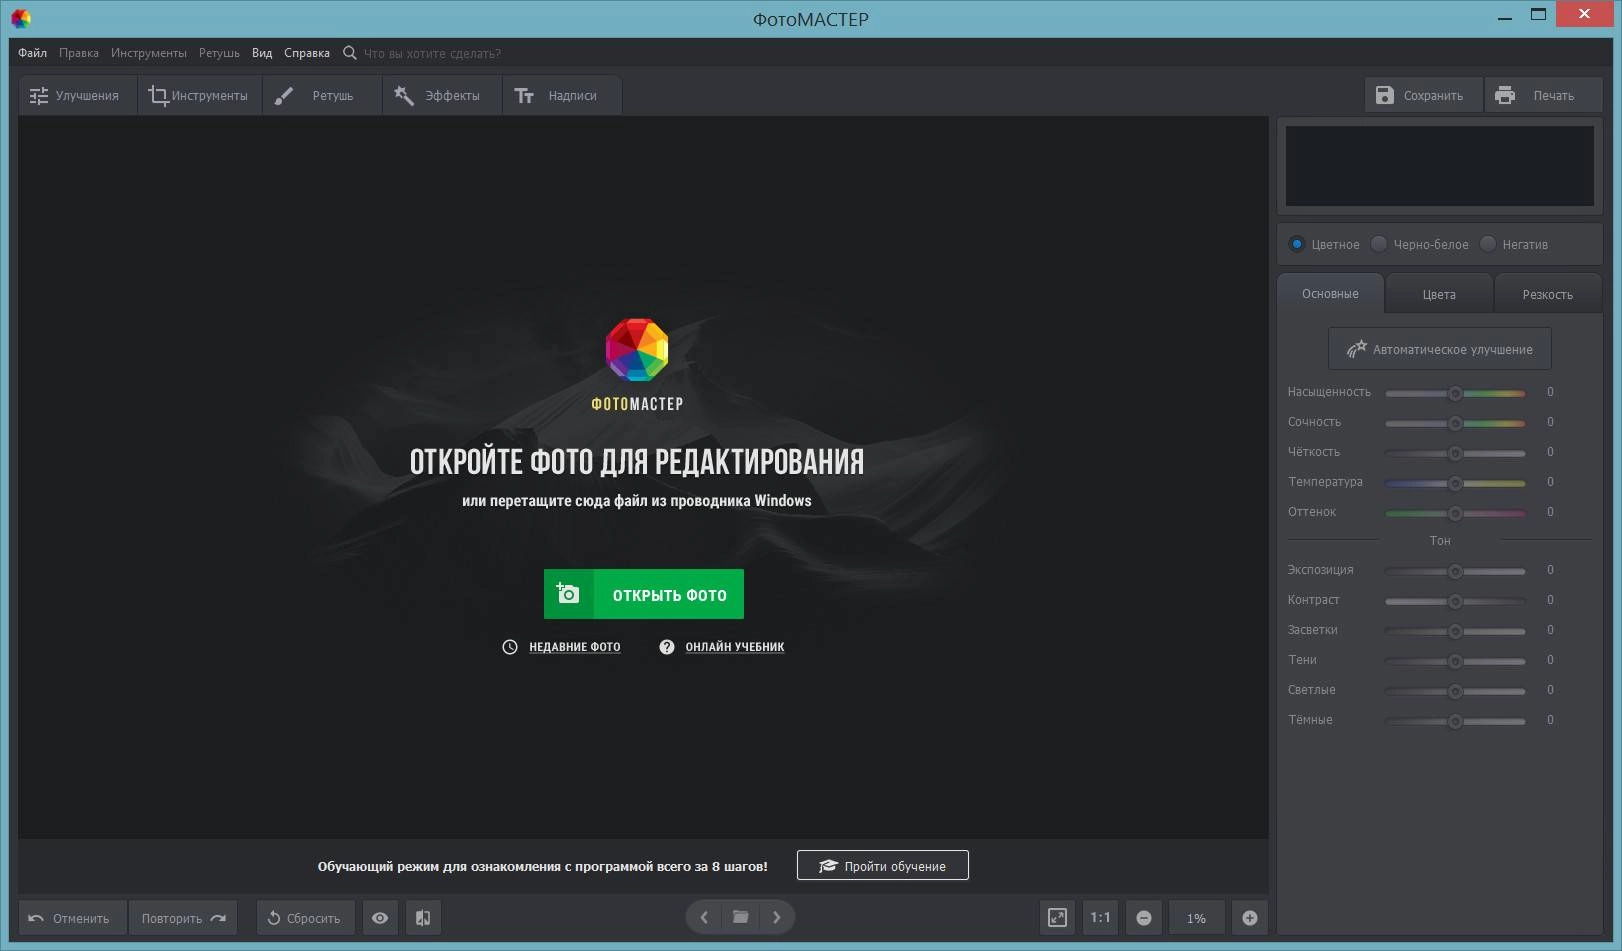
Task: Open the Вид menu
Action: click(262, 53)
